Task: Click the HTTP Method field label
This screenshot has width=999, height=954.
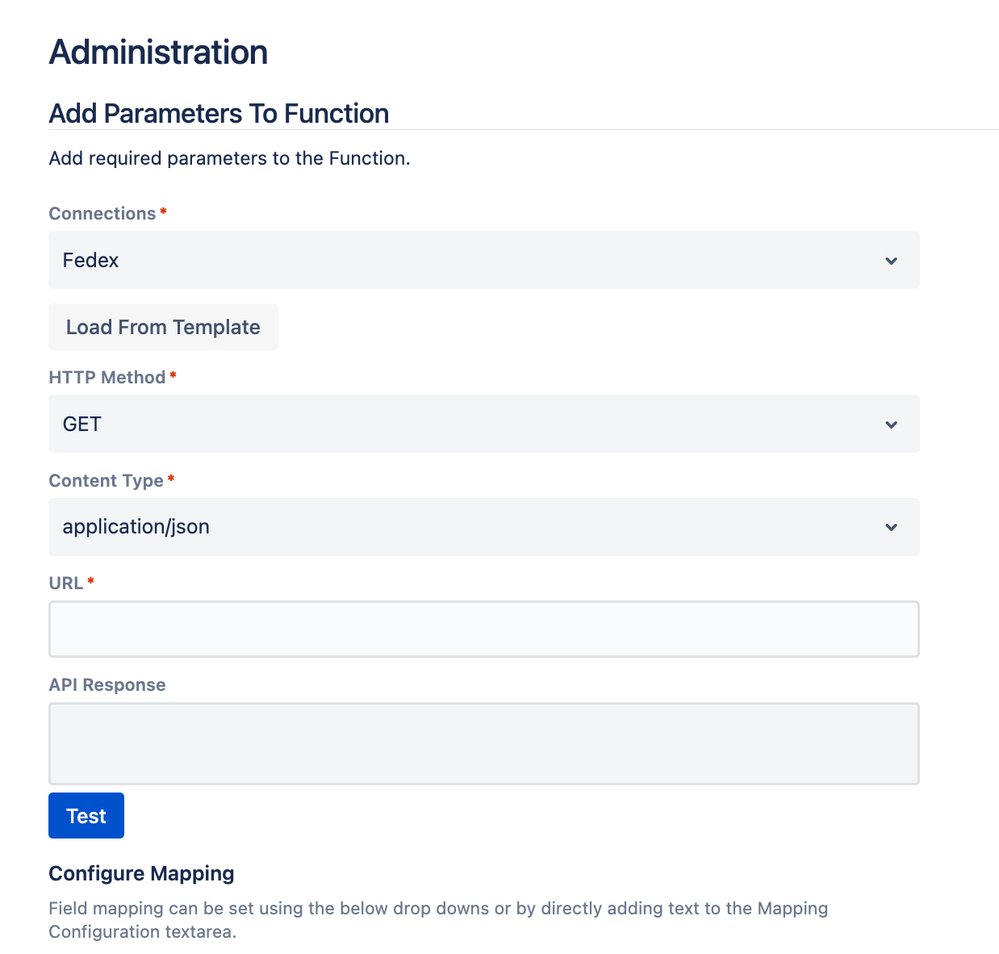Action: (107, 377)
